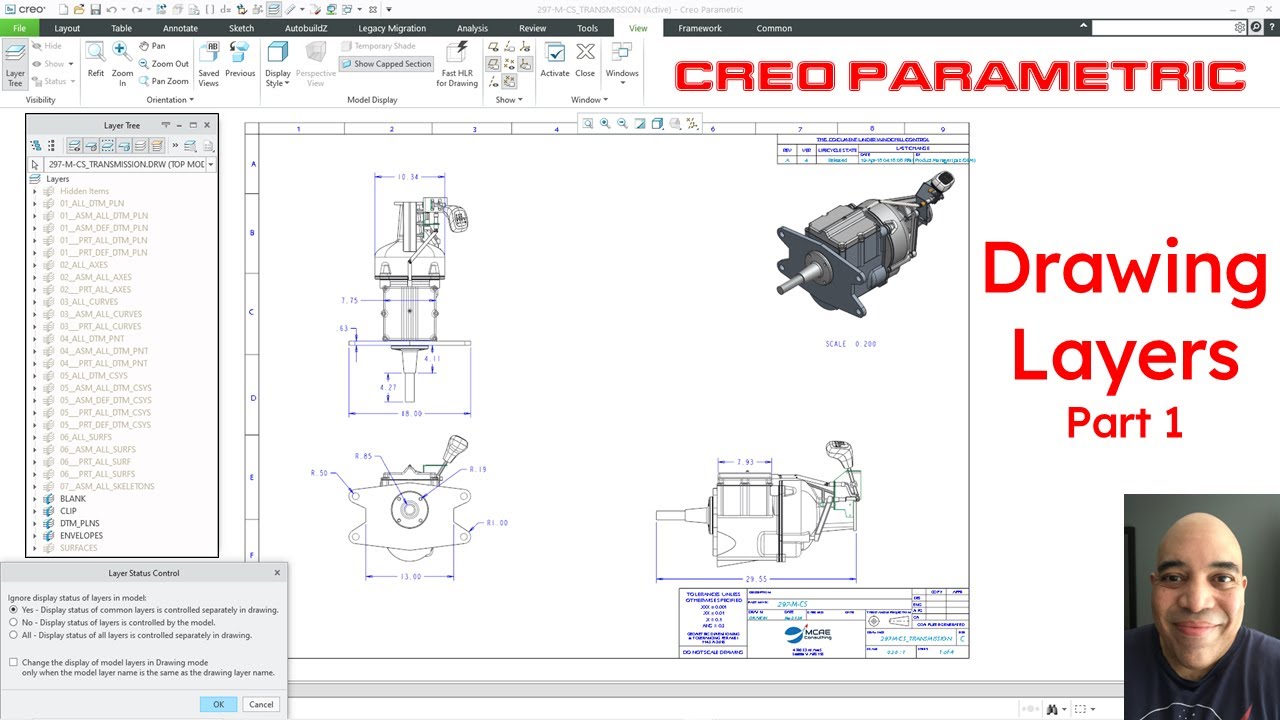Switch to the Layout tab
Screen dimensions: 1280x720
(x=67, y=28)
